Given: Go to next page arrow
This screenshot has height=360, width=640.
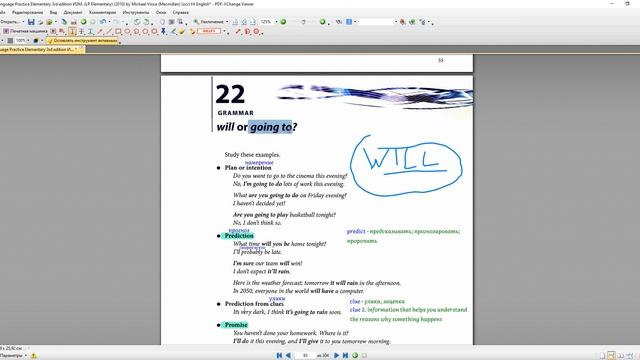Looking at the screenshot, I should coord(336,356).
